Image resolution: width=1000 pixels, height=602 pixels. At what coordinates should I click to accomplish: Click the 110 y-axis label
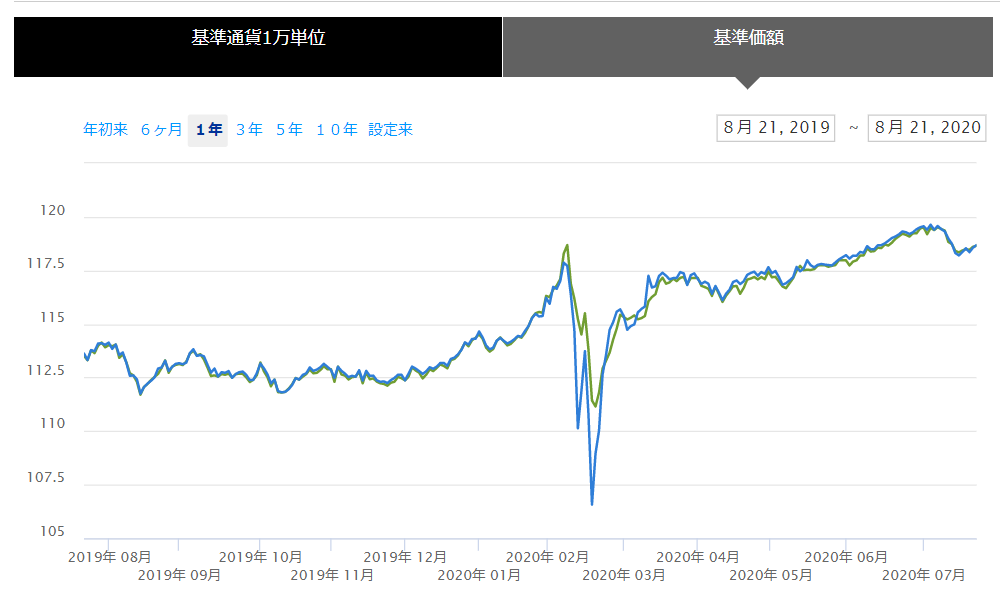point(52,423)
